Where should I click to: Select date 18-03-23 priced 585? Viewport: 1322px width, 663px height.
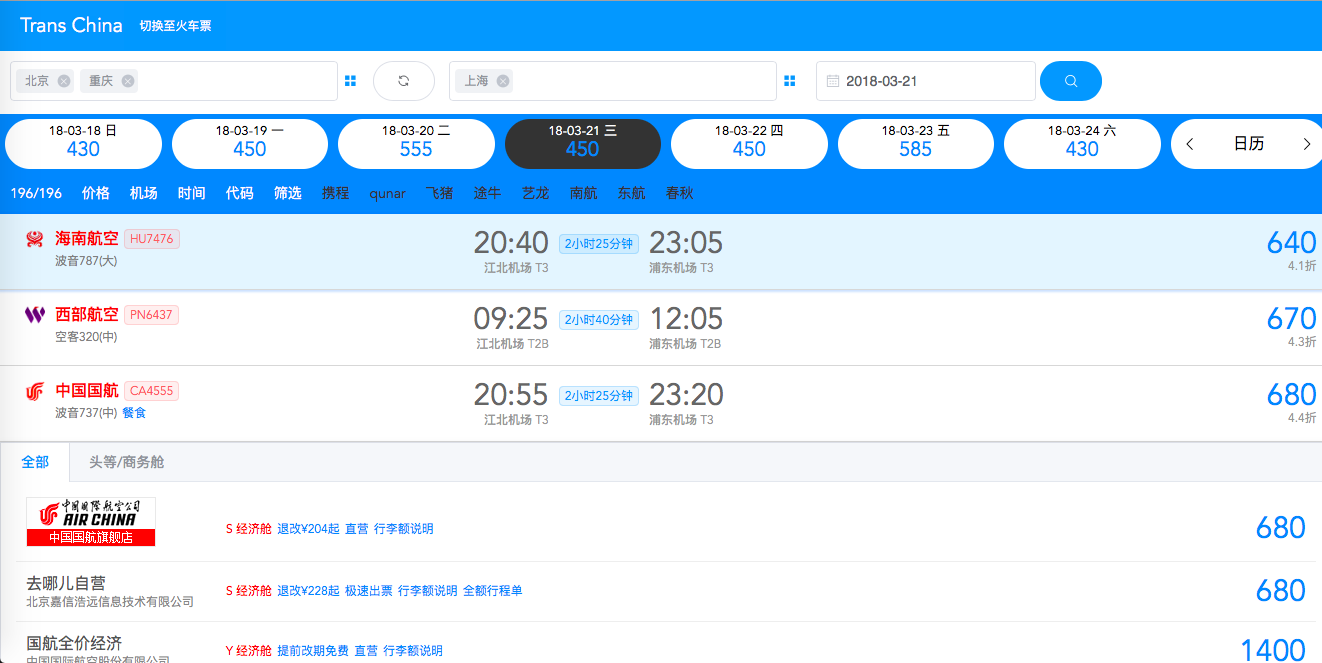916,144
